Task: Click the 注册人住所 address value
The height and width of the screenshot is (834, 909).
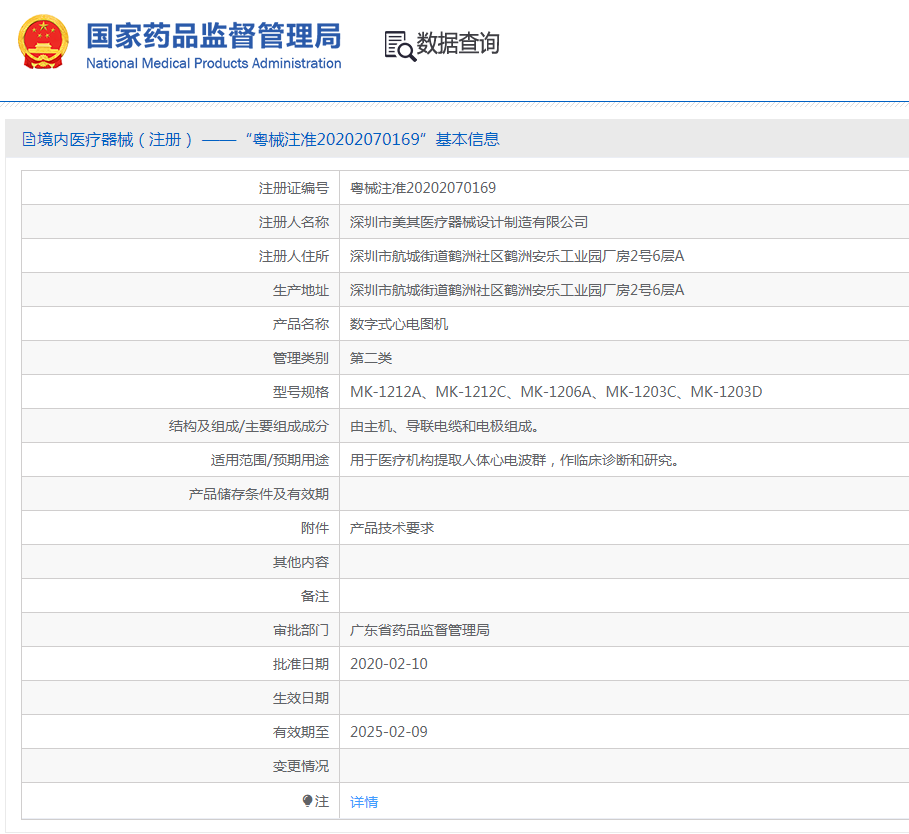Action: tap(517, 256)
